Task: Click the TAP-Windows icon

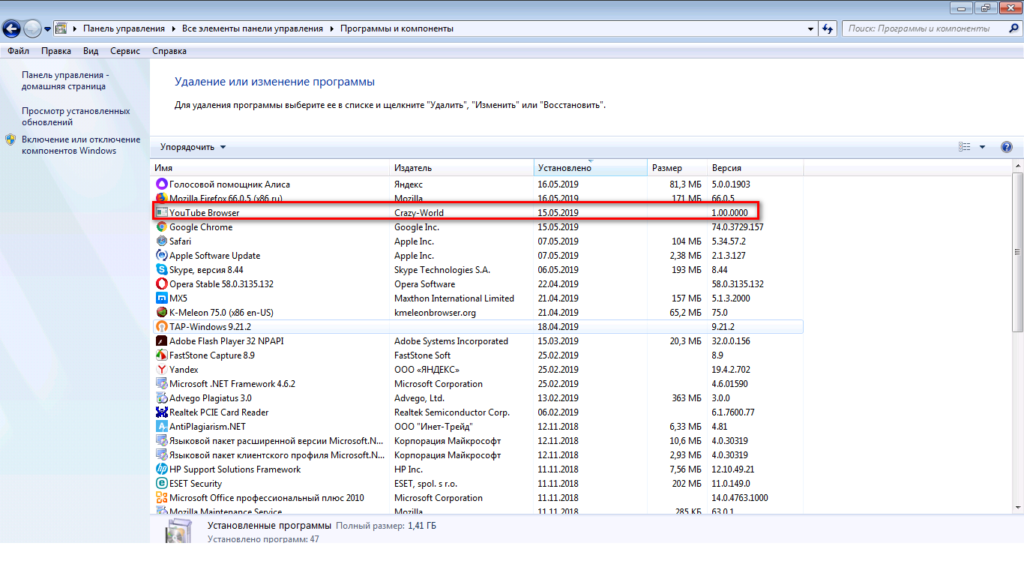Action: click(x=161, y=327)
